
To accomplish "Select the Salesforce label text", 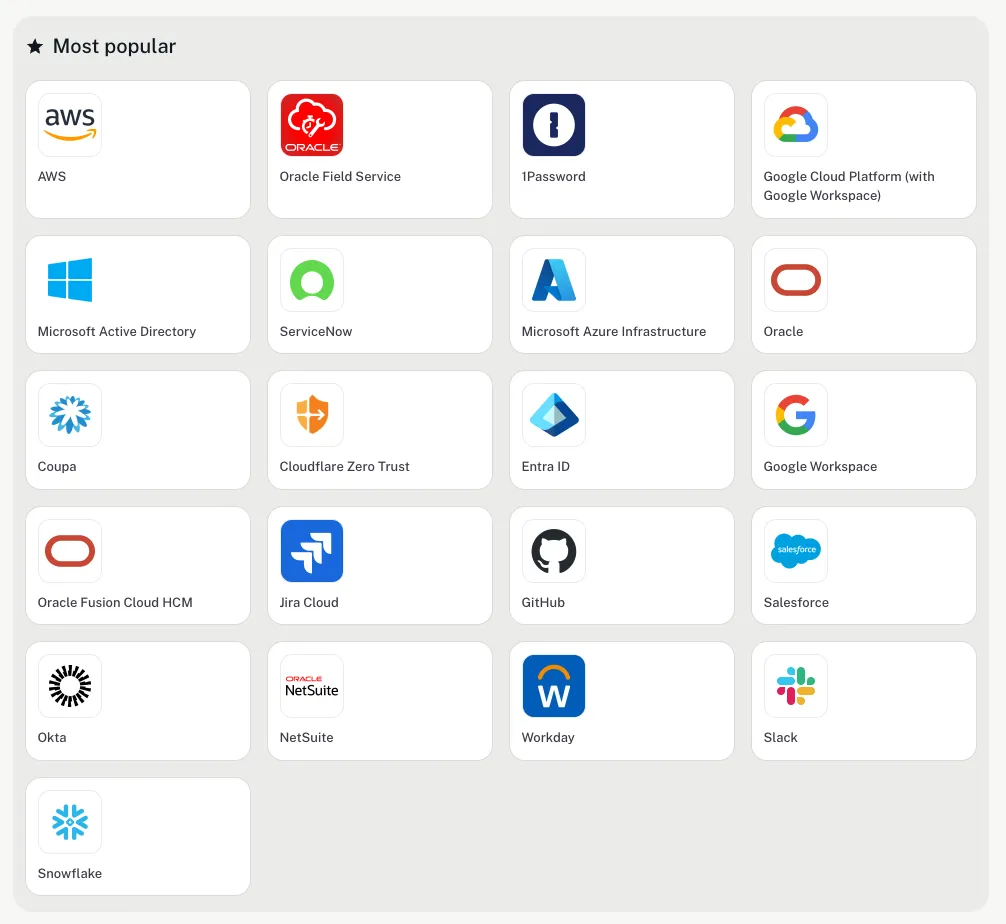I will click(796, 603).
